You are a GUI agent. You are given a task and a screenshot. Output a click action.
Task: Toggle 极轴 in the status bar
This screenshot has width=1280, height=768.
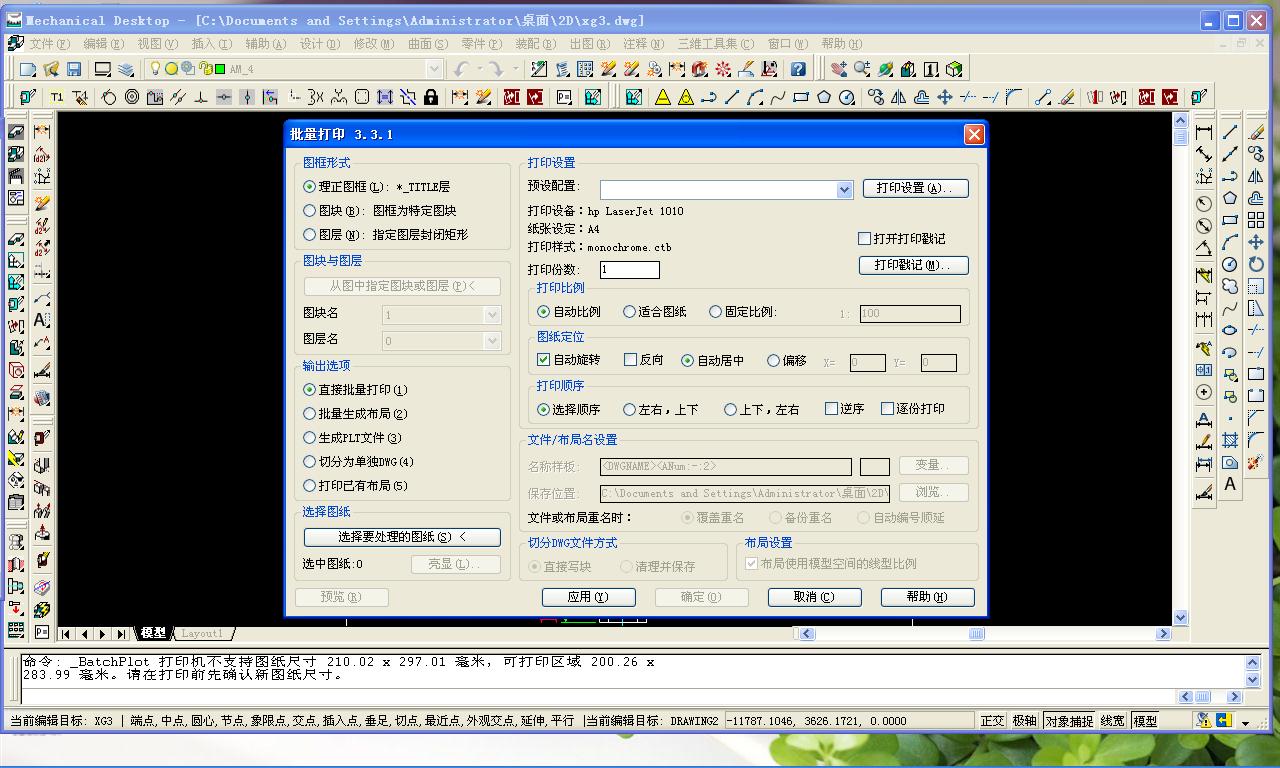coord(1024,721)
